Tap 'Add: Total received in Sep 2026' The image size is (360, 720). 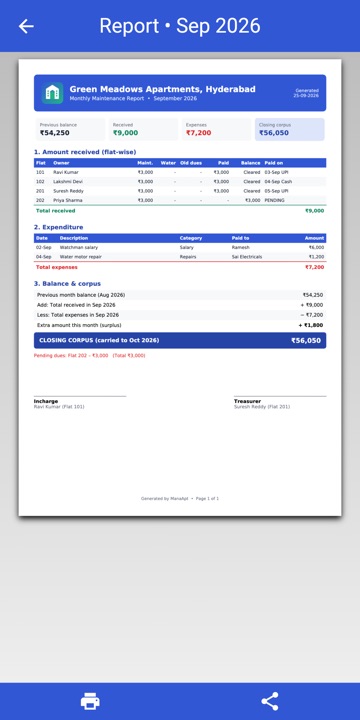tap(76, 305)
